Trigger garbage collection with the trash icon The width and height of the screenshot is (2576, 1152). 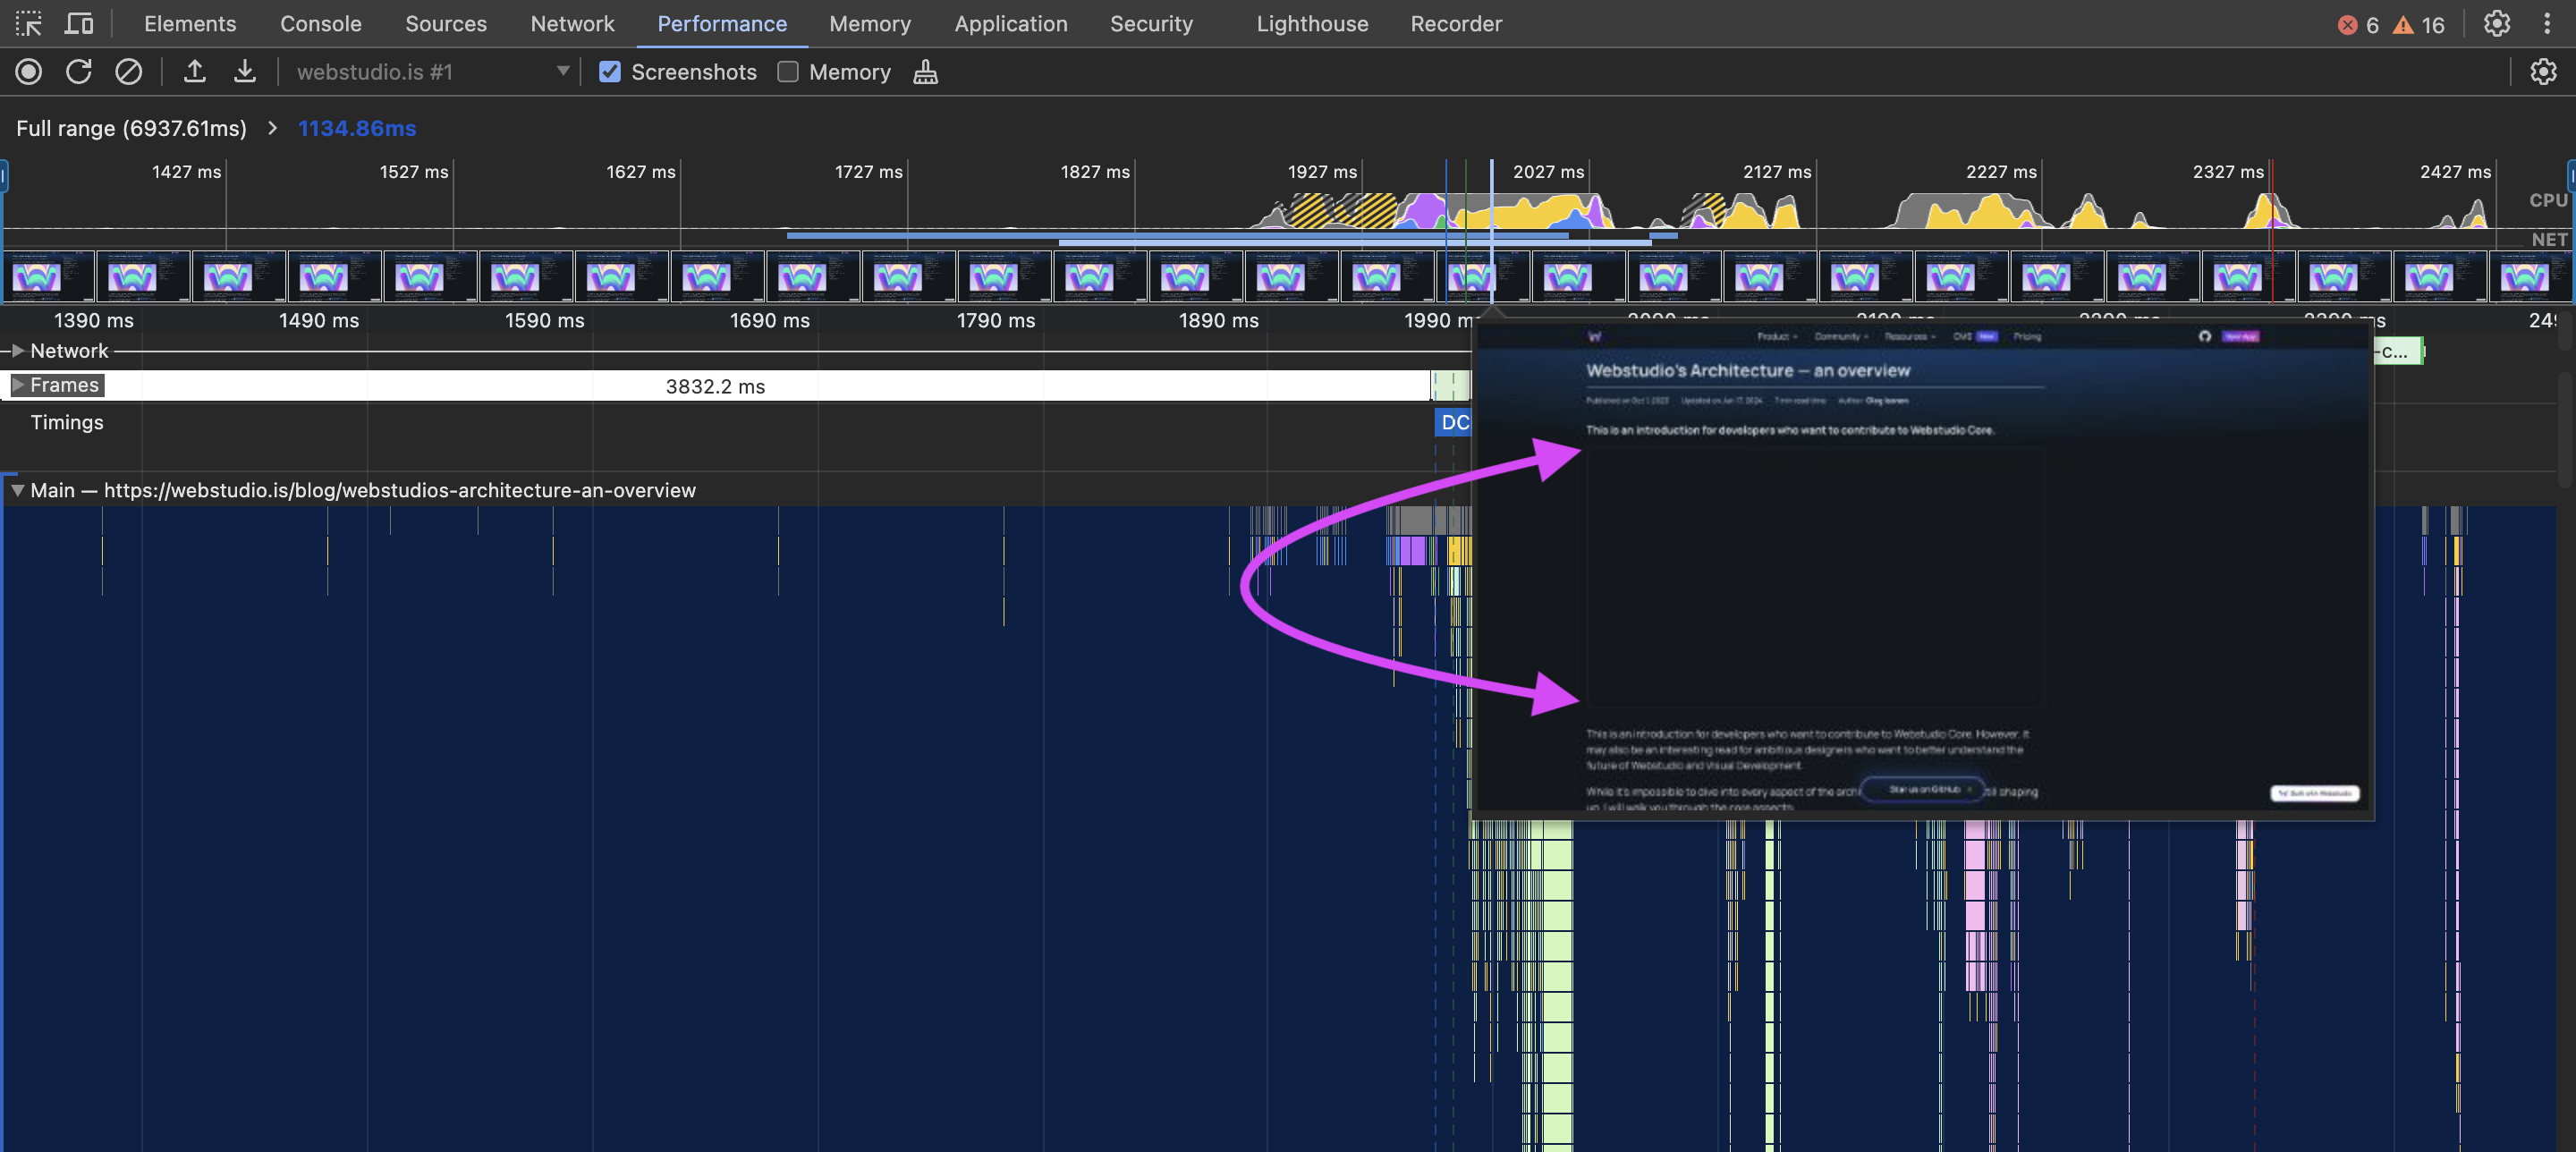pyautogui.click(x=924, y=71)
